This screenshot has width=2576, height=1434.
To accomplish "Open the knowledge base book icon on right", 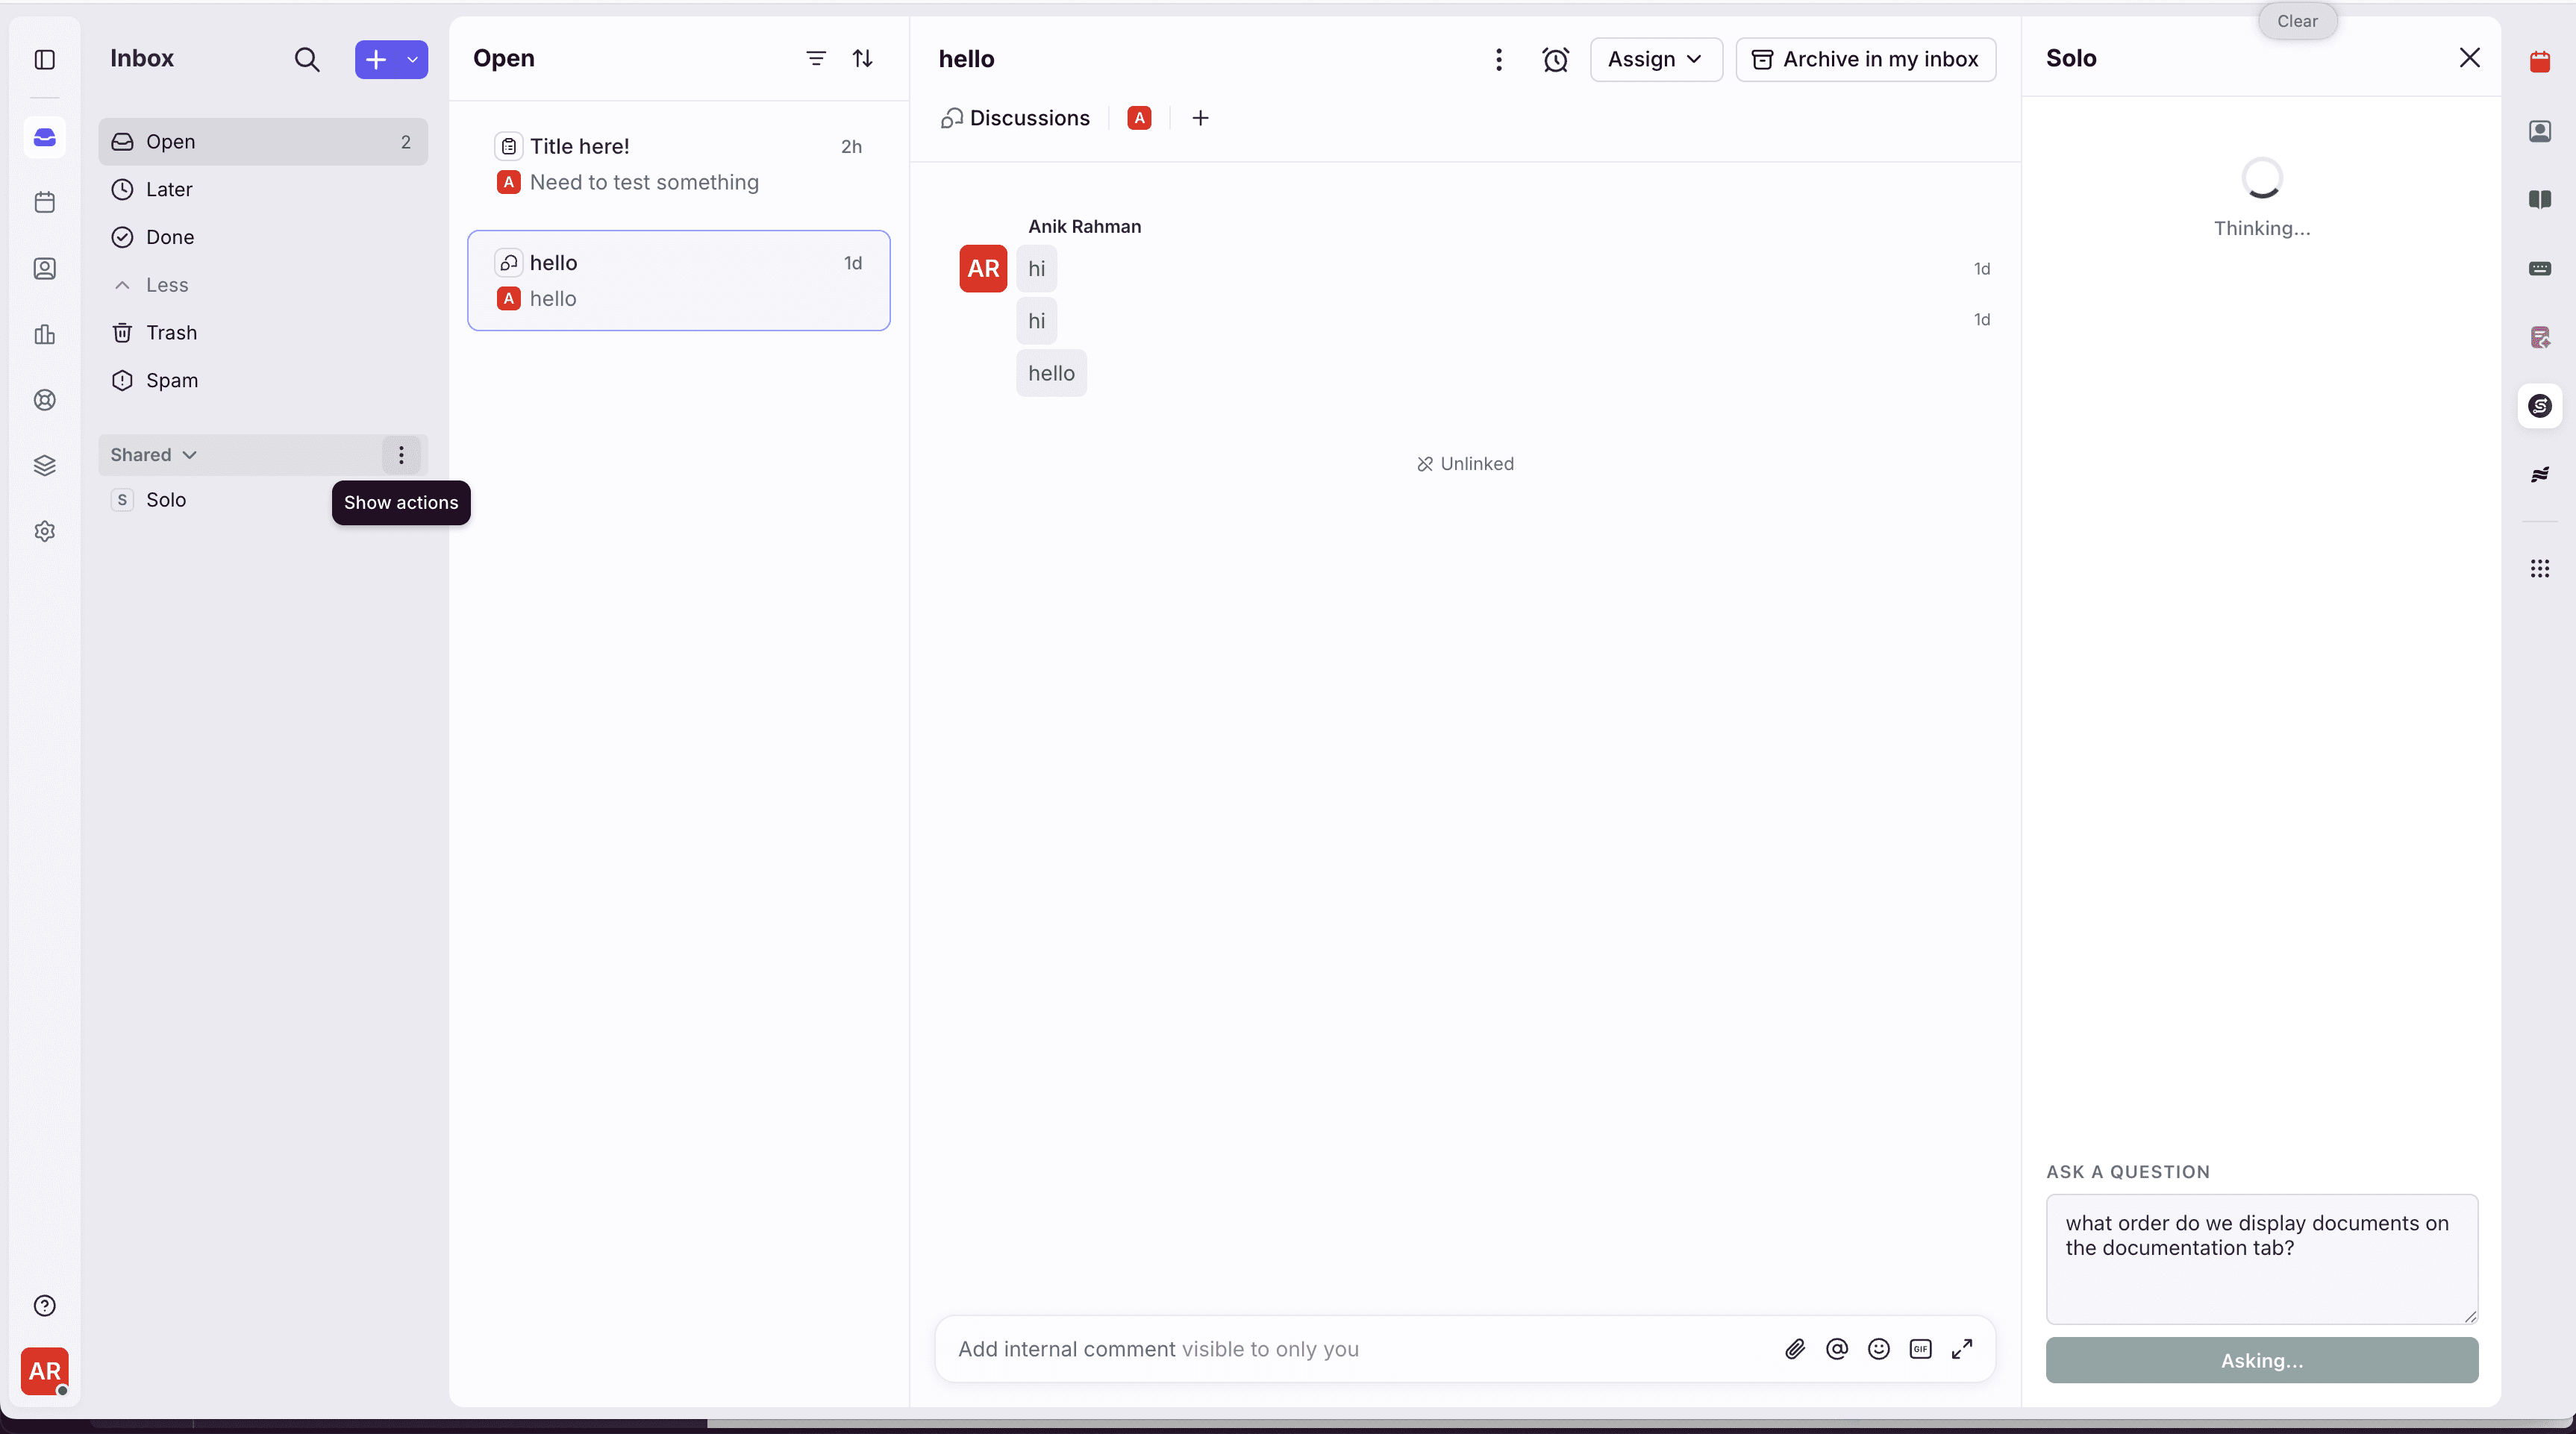I will click(x=2541, y=200).
